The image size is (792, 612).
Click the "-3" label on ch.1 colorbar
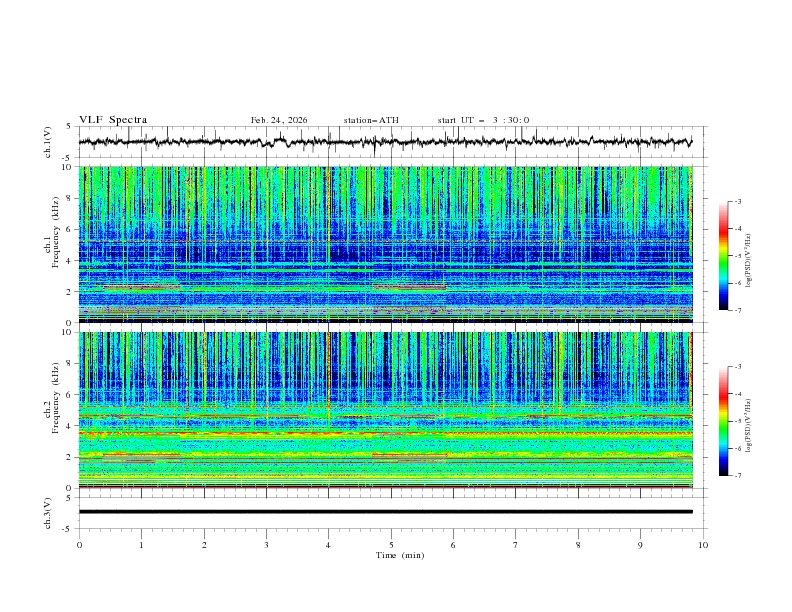(738, 201)
